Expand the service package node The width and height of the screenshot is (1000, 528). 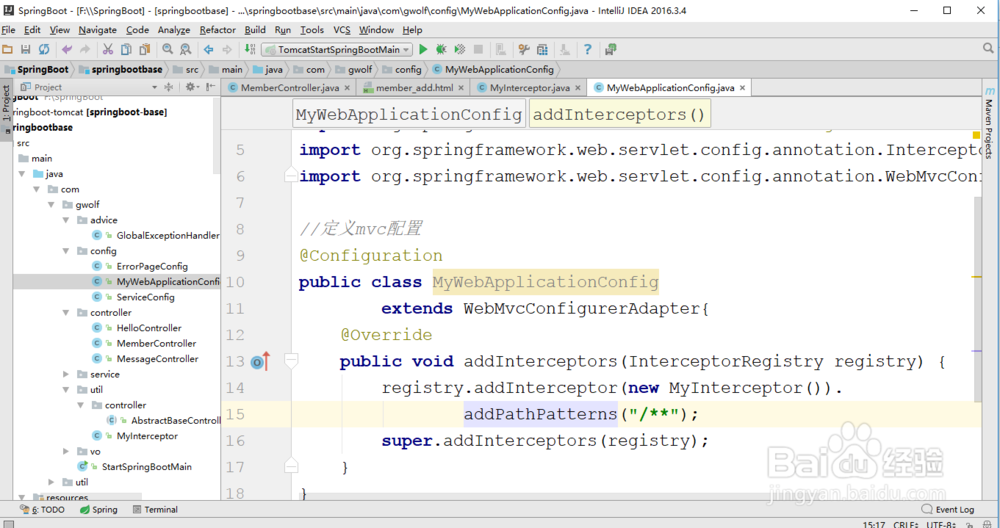[x=66, y=374]
